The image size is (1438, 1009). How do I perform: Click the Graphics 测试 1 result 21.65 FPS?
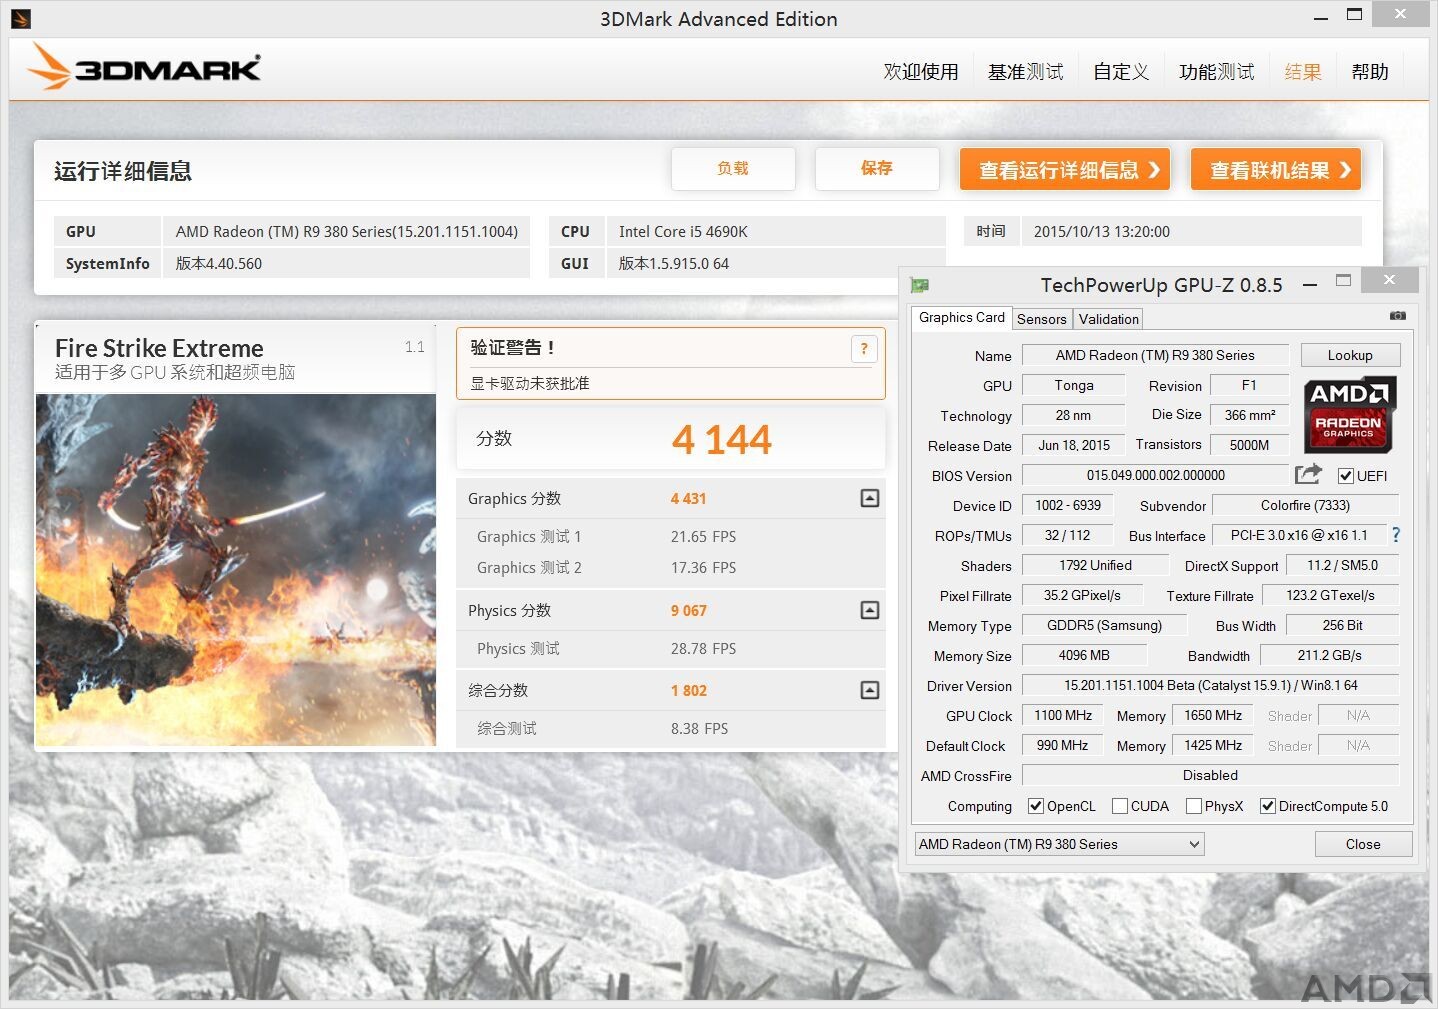(x=703, y=537)
